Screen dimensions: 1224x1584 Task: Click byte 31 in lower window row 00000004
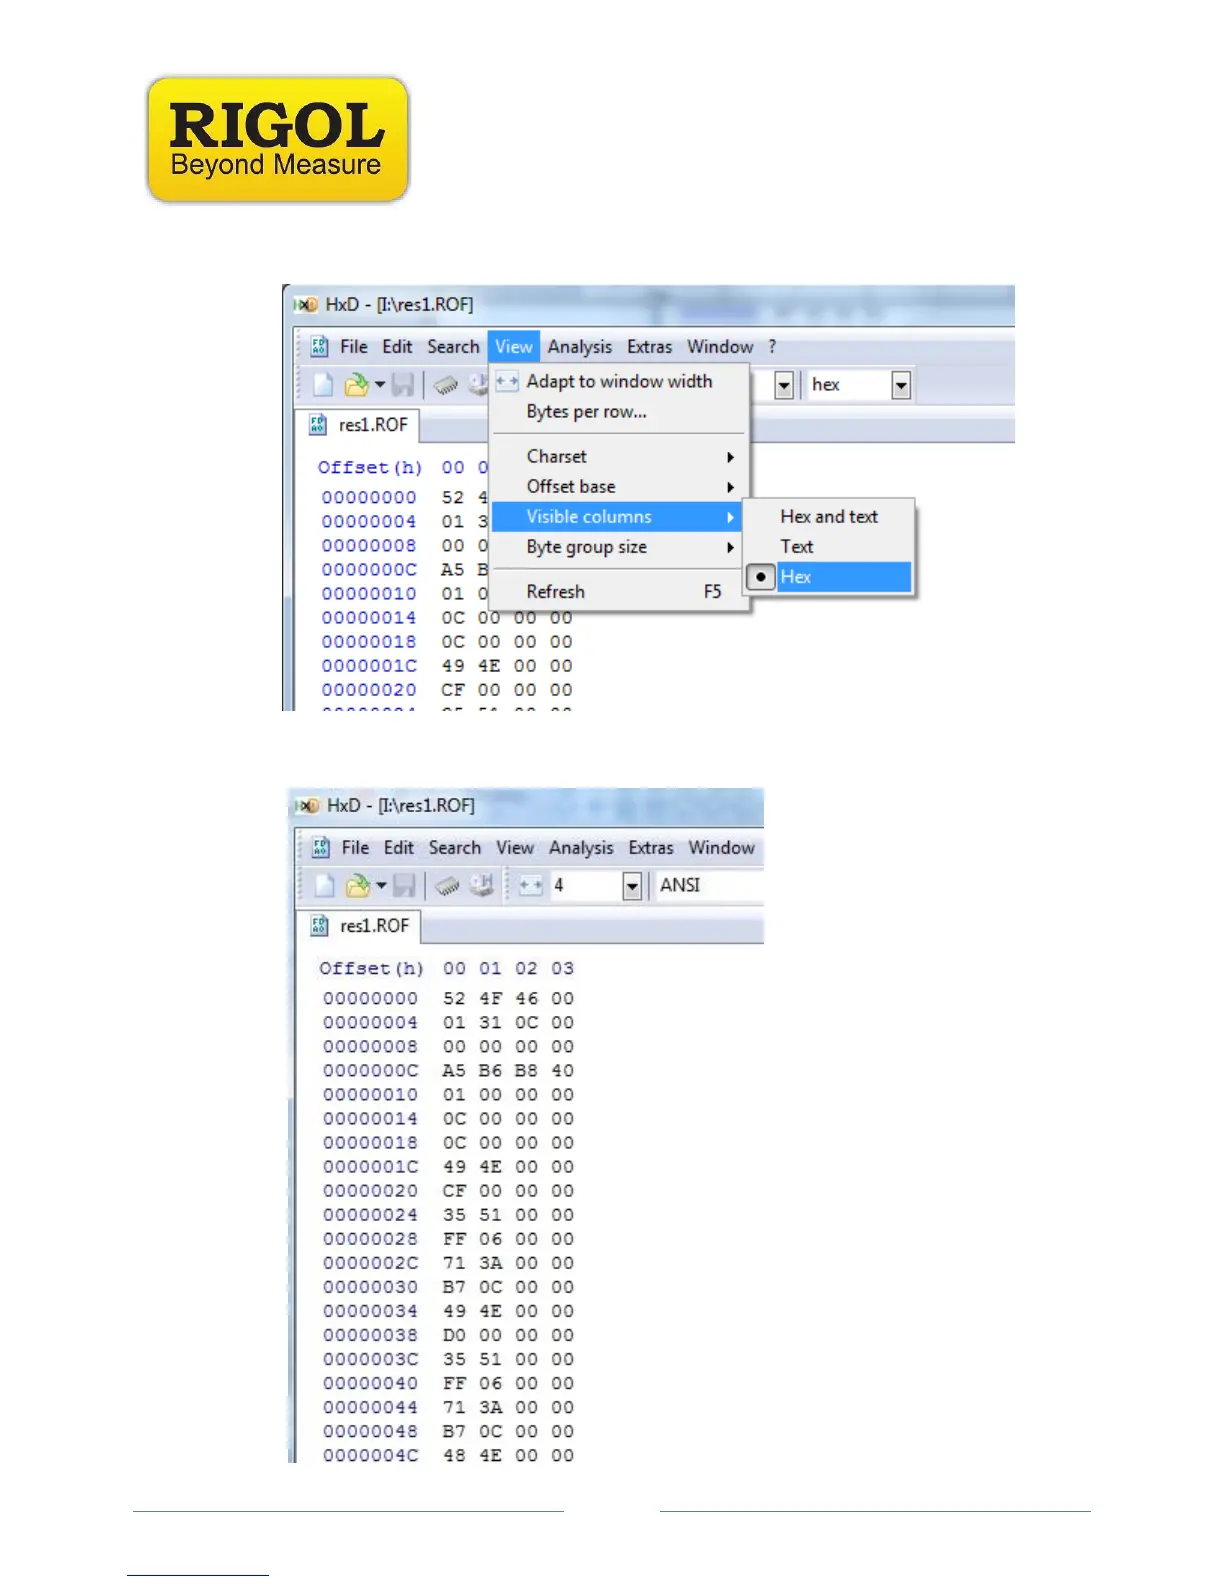[490, 1022]
